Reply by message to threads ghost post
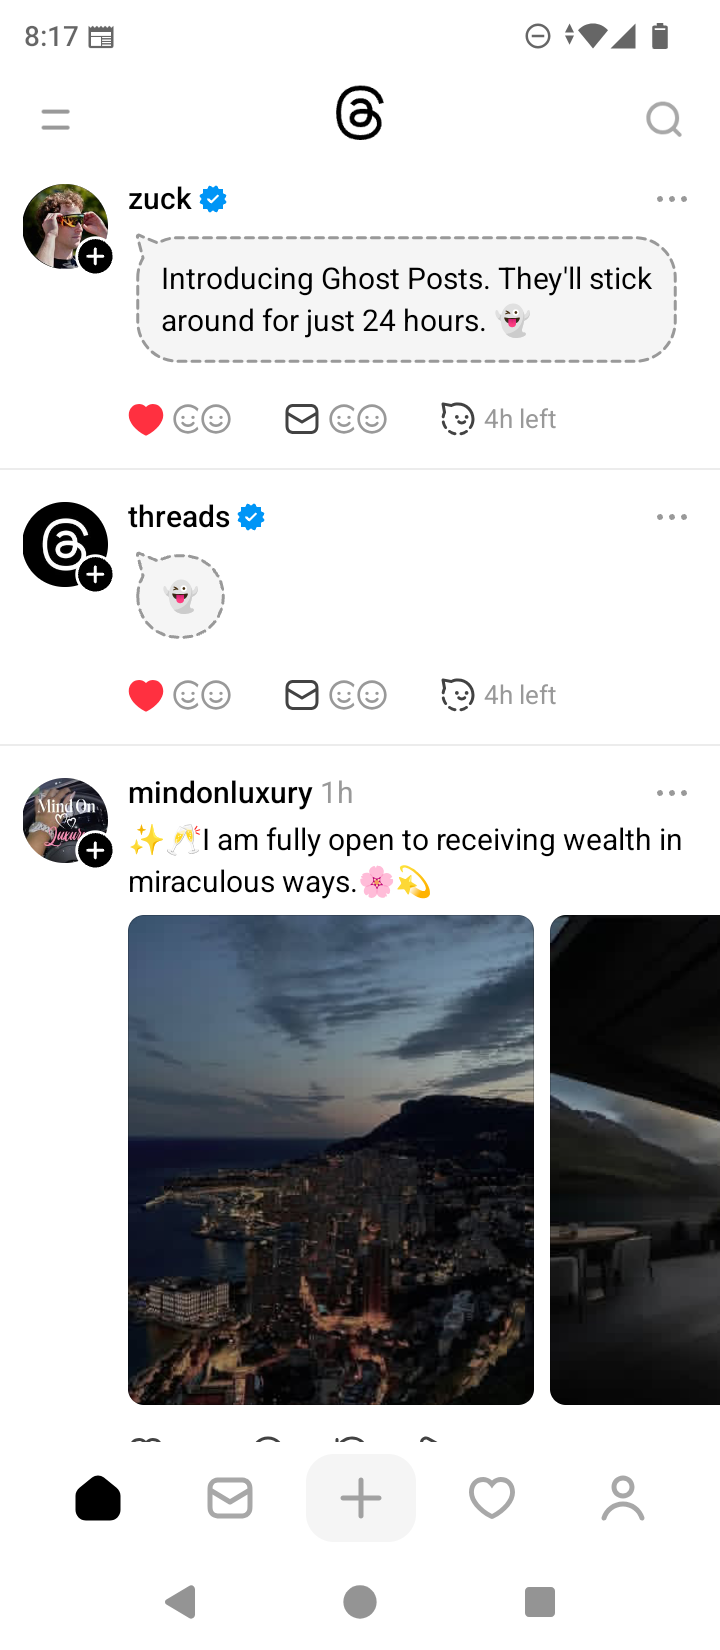The image size is (720, 1650). tap(302, 695)
